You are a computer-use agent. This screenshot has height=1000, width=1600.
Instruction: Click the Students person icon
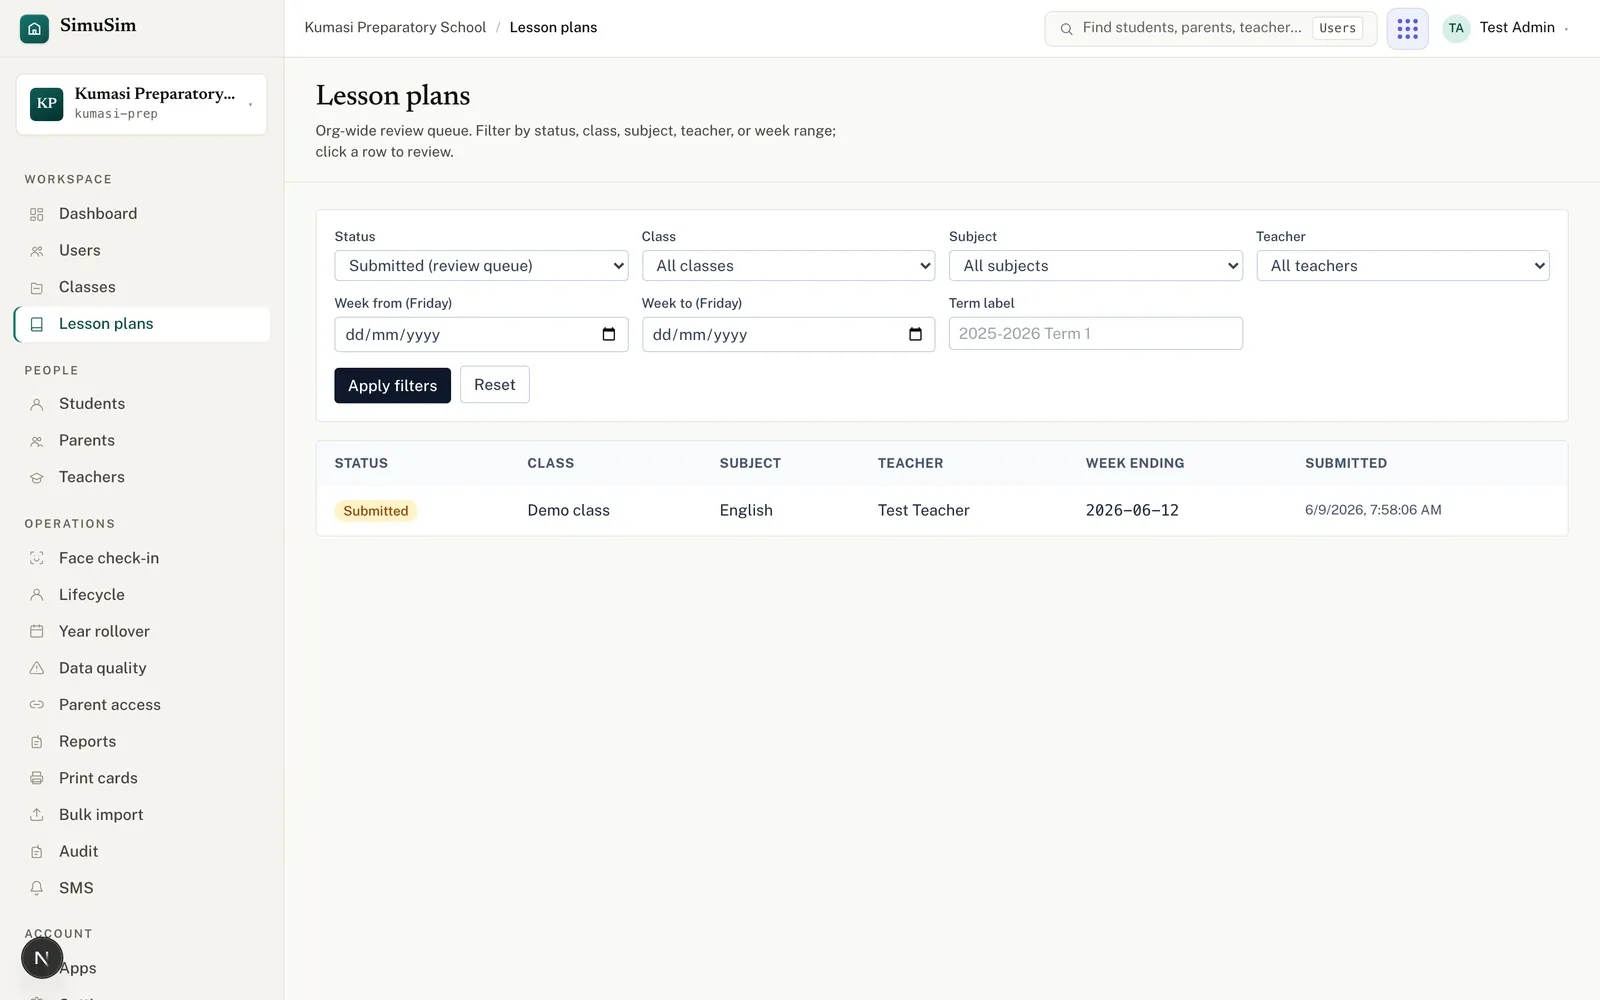[37, 404]
